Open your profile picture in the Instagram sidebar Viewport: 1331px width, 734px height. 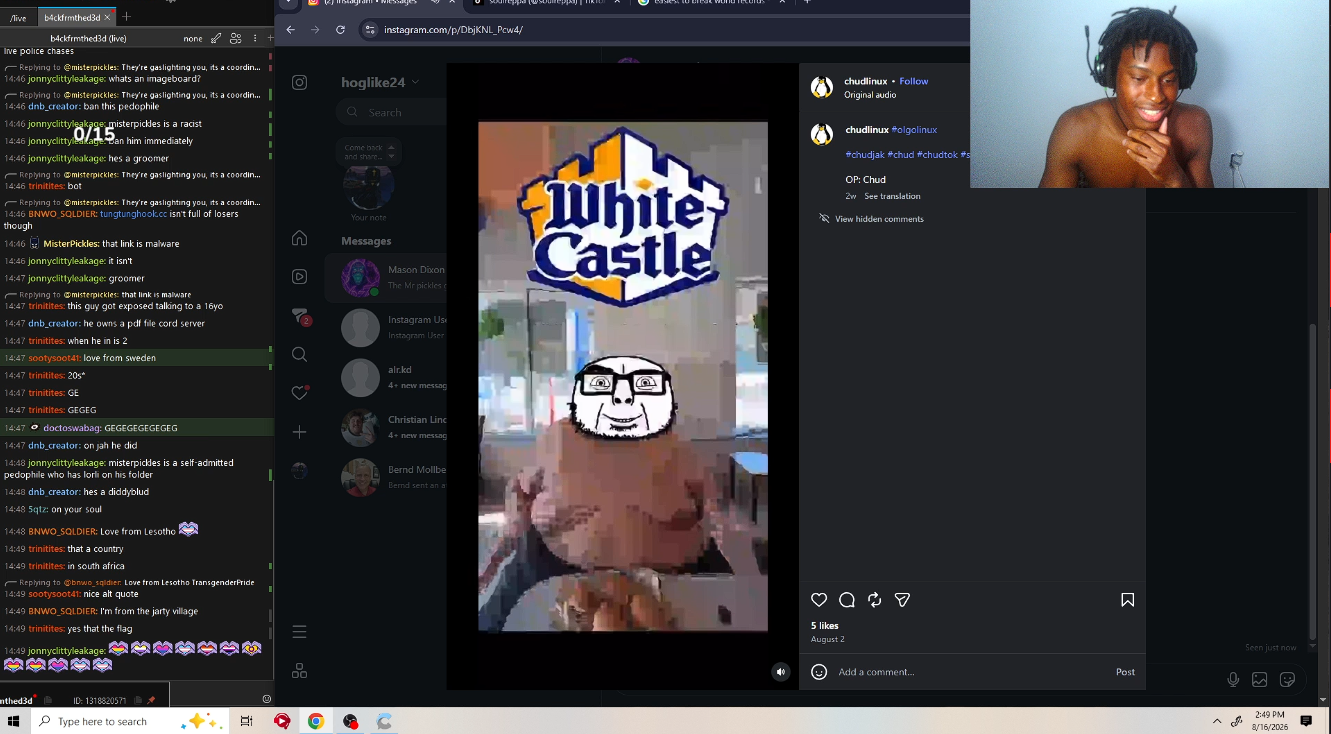(299, 471)
